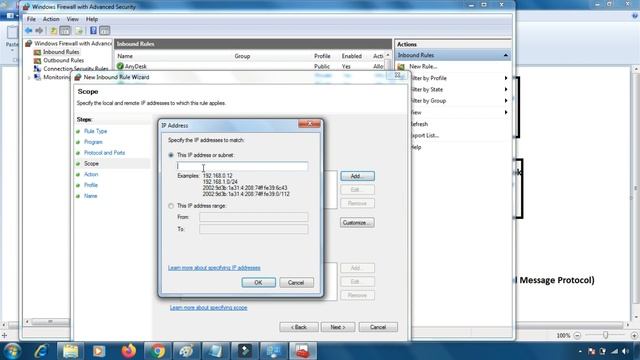Select the Scope wizard step
The height and width of the screenshot is (360, 640).
tap(91, 163)
